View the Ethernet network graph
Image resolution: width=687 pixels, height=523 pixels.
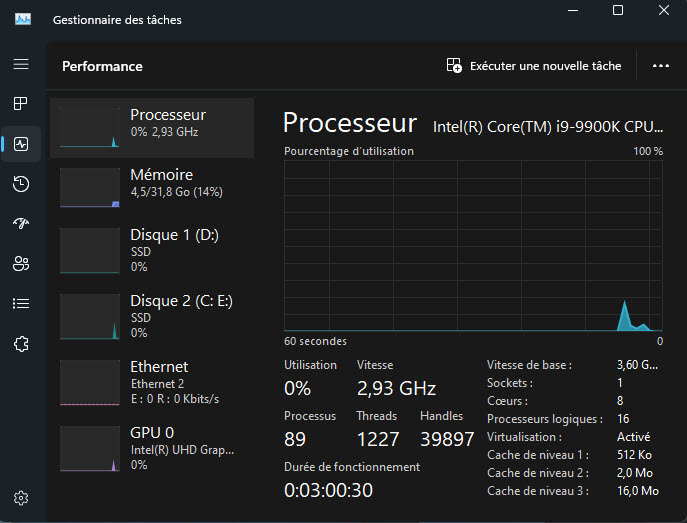pyautogui.click(x=151, y=382)
